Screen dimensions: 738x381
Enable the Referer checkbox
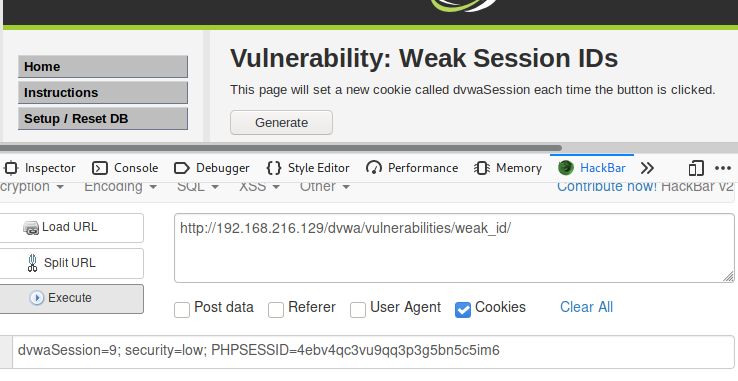click(x=276, y=309)
